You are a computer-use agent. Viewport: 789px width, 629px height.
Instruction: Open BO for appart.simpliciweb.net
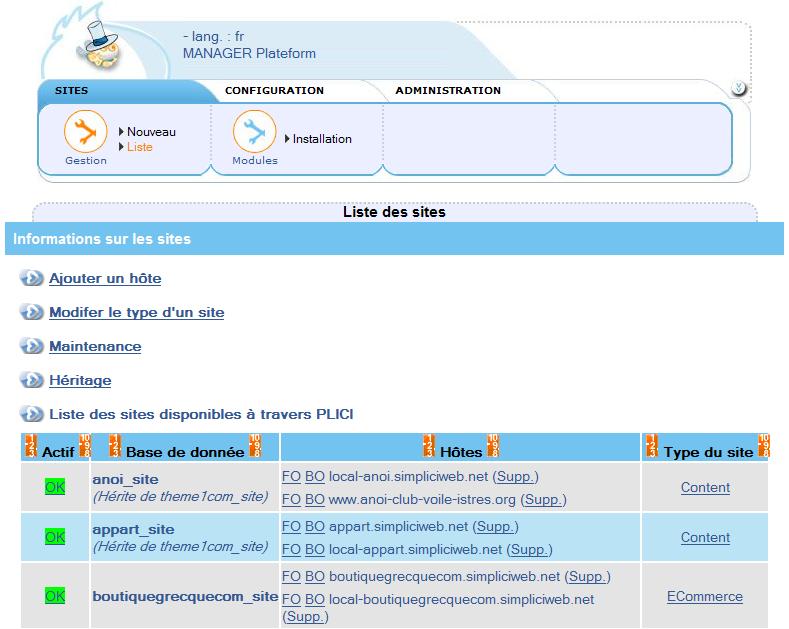pos(314,526)
